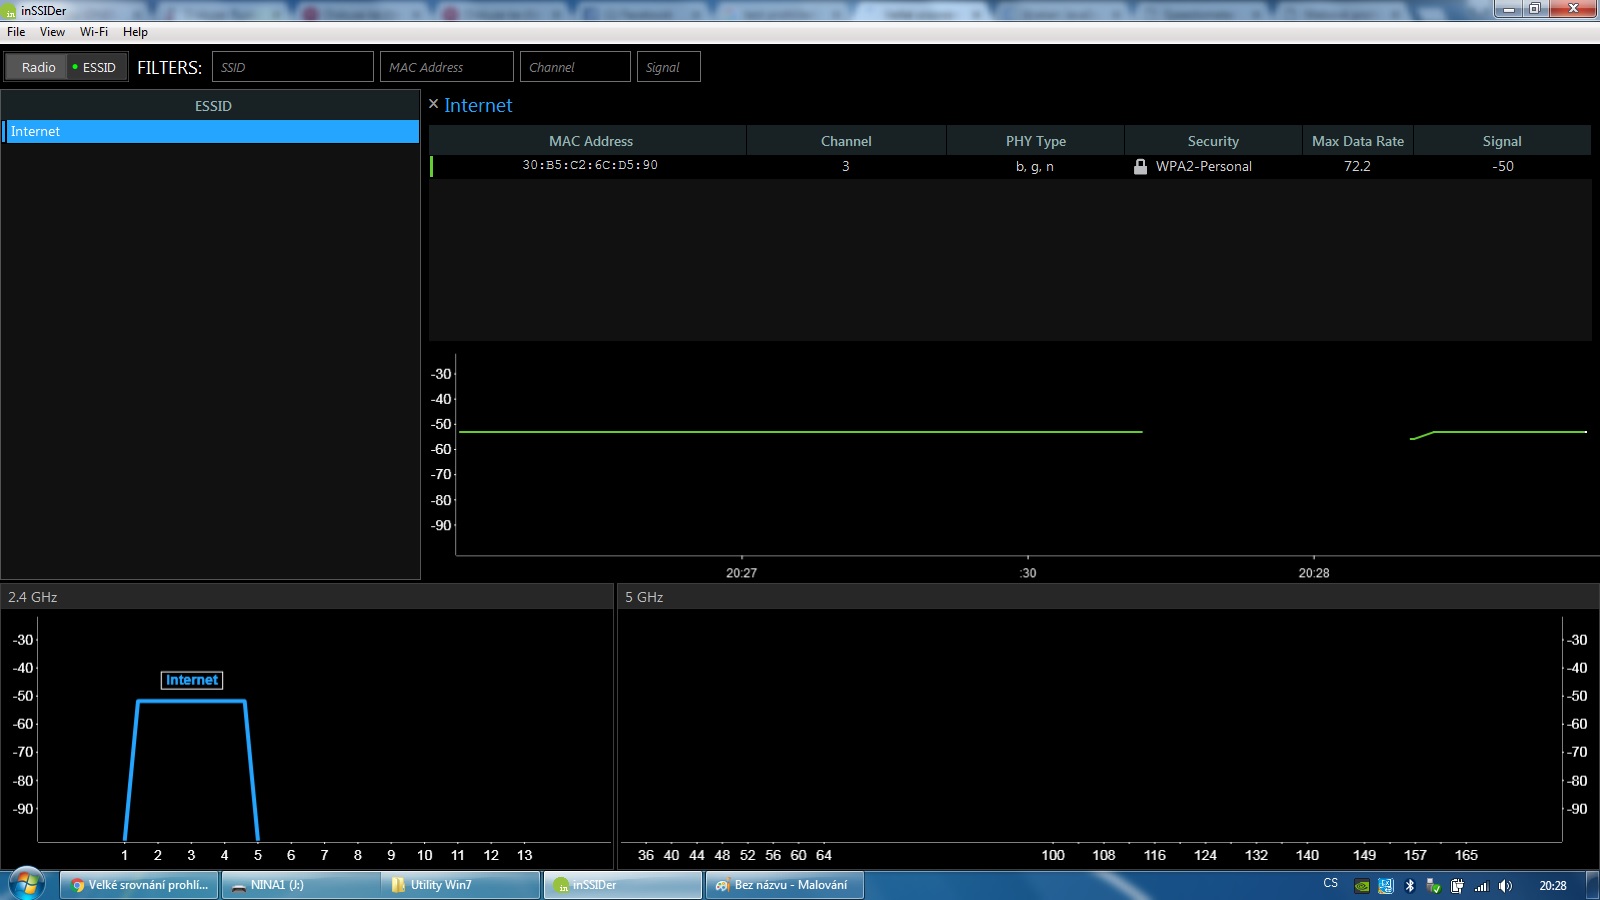The image size is (1600, 900).
Task: Click the PHY type value b, g, n
Action: (x=1035, y=166)
